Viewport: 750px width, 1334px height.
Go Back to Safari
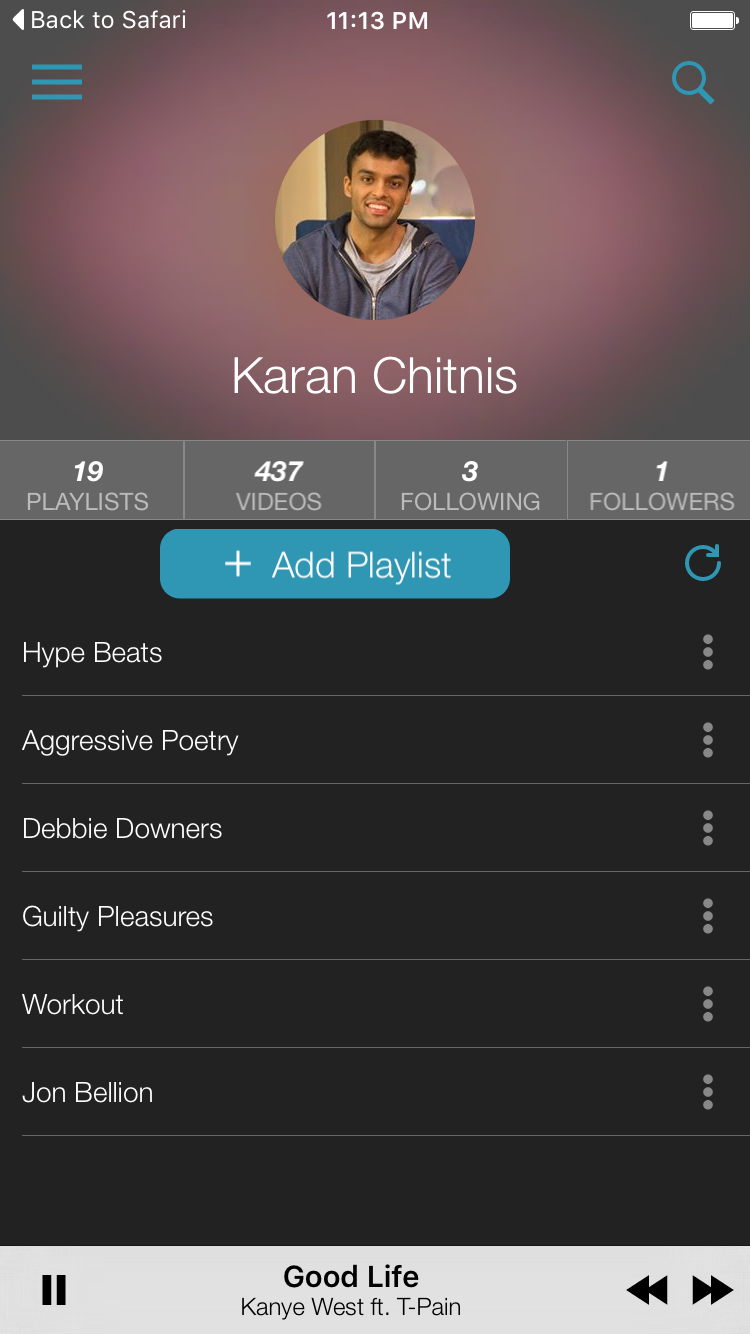[x=99, y=20]
